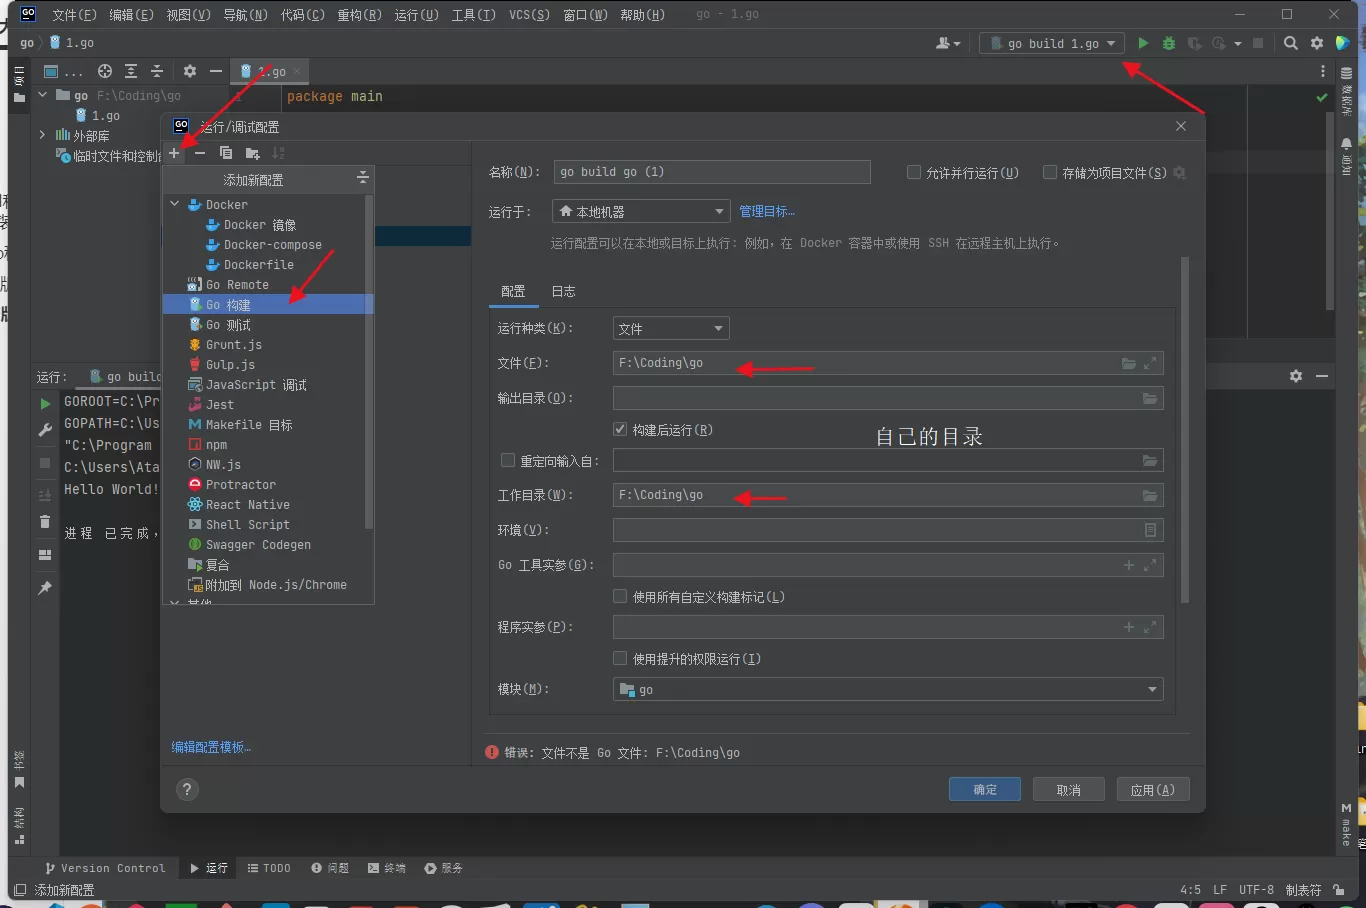Click the collapse icon in 添加新配置 header
This screenshot has width=1366, height=908.
[x=363, y=178]
